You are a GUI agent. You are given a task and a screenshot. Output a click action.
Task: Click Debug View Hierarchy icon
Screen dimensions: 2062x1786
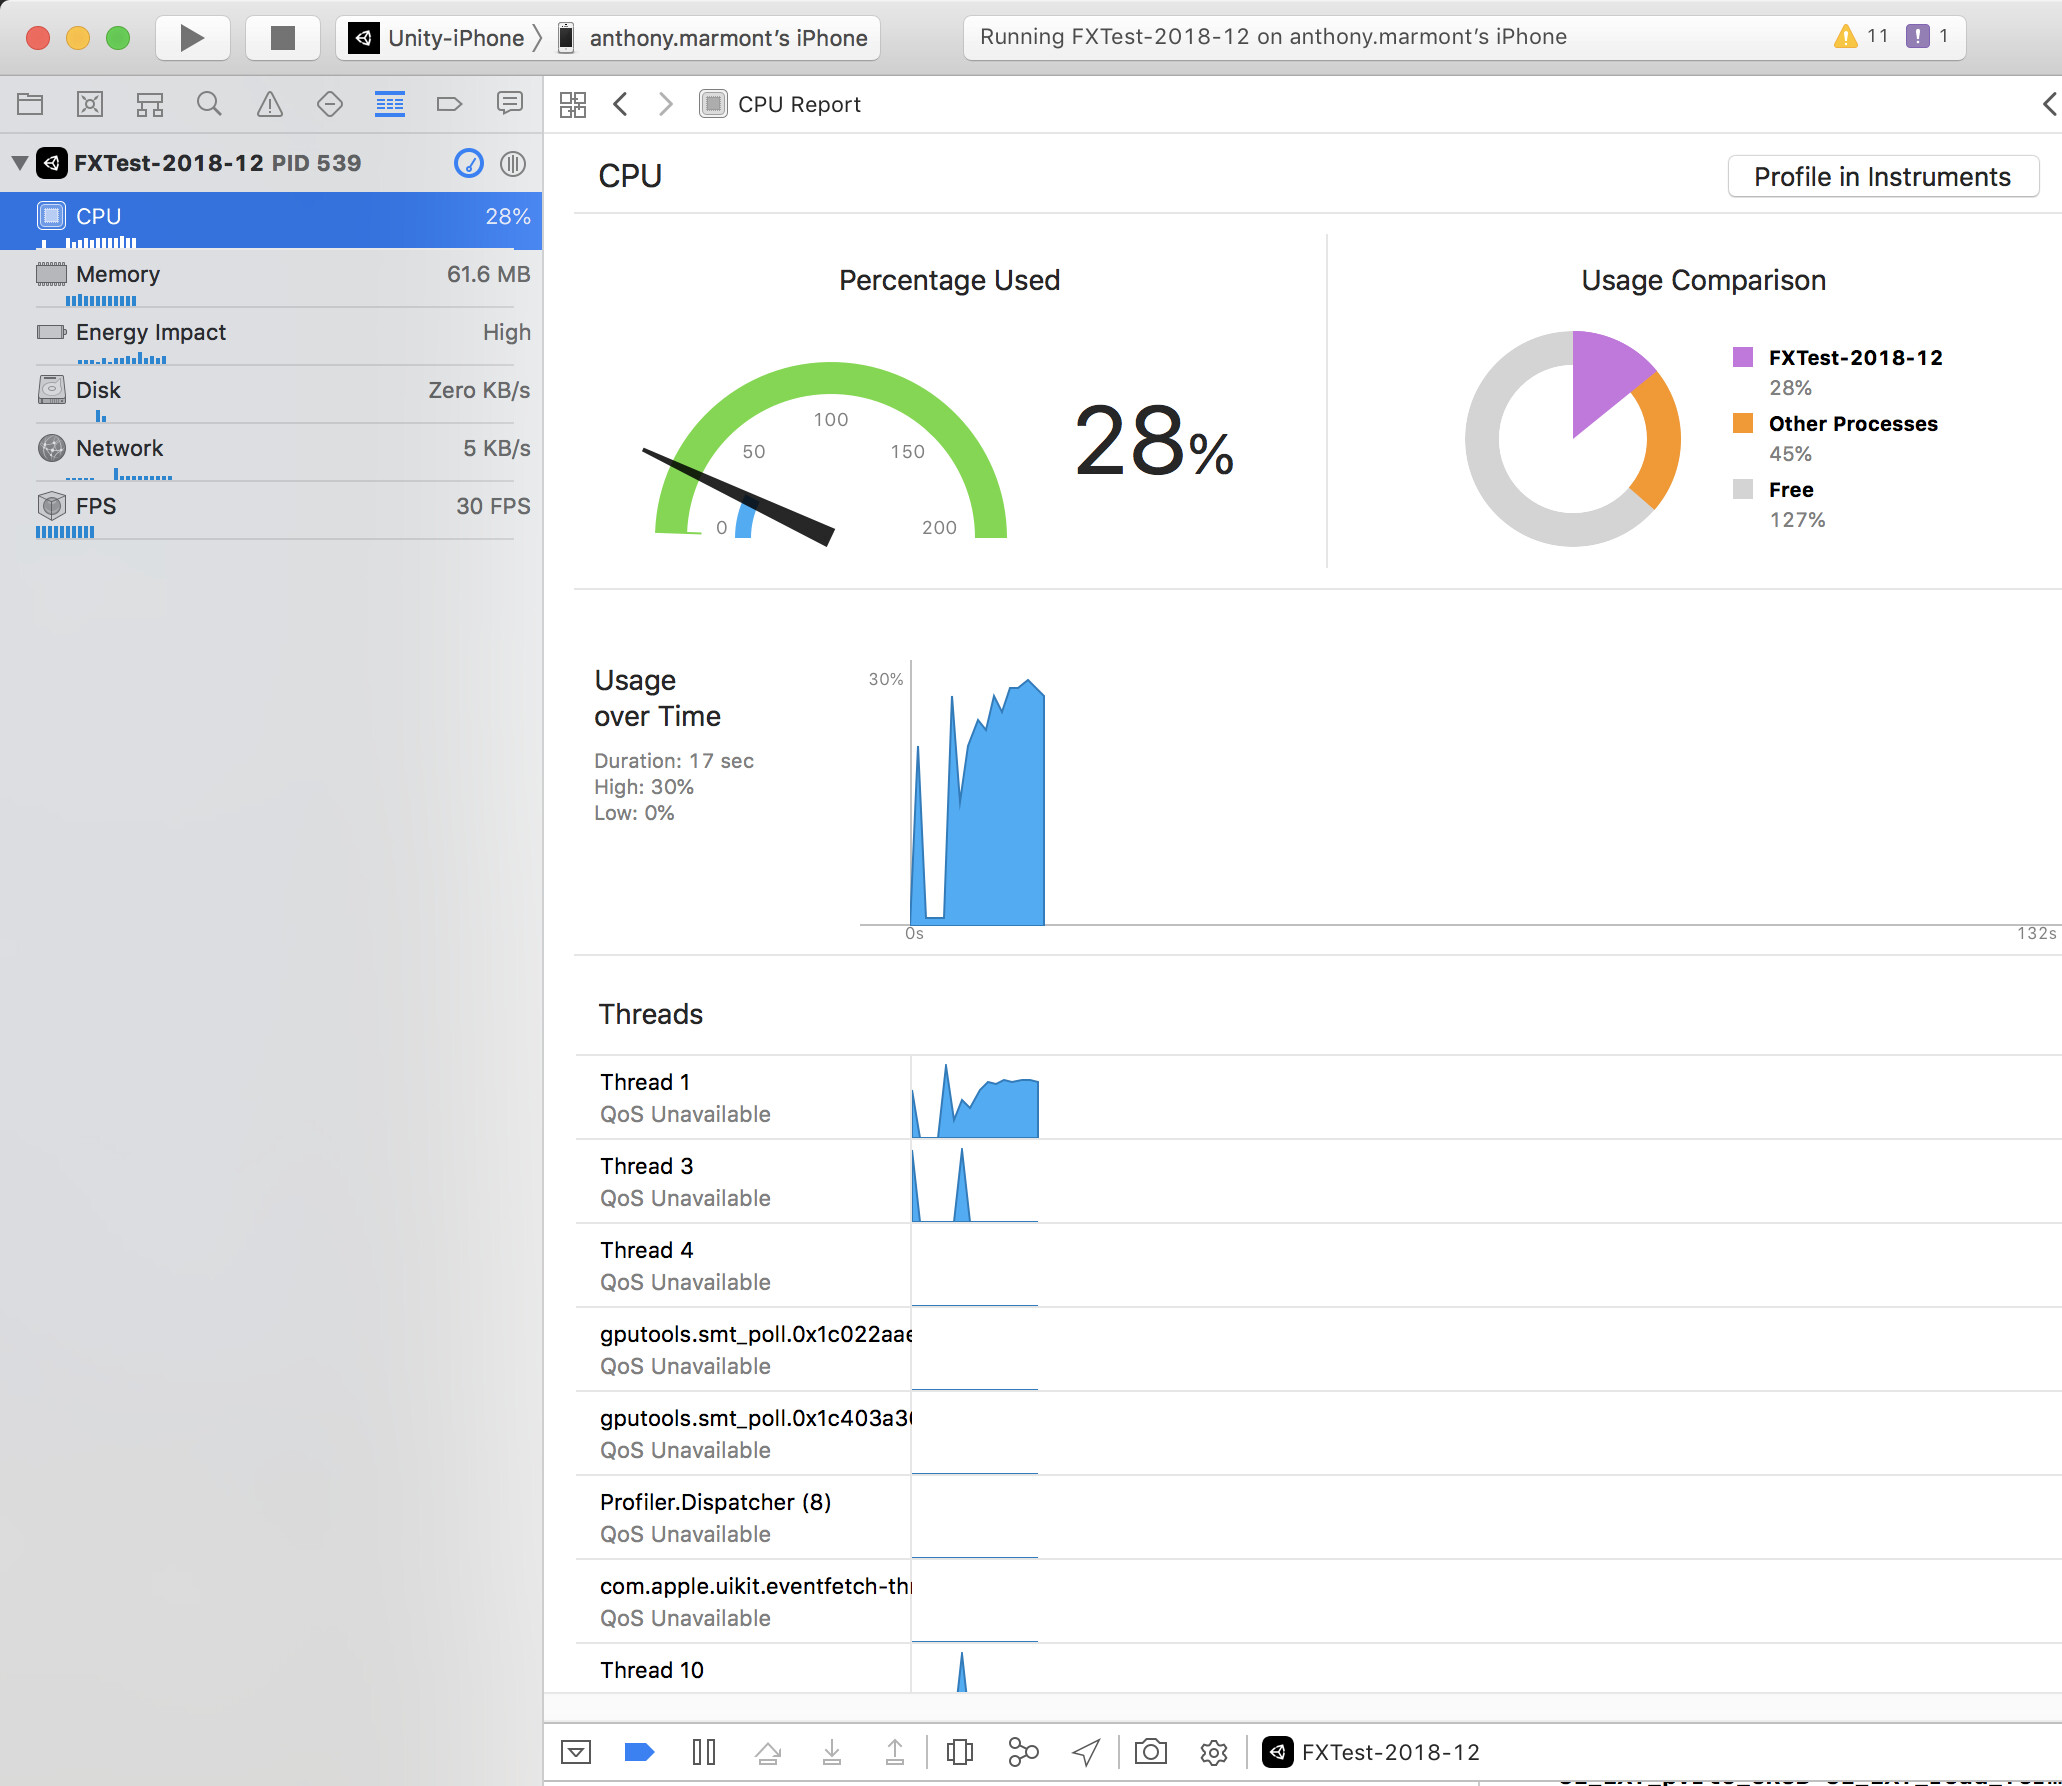(x=959, y=1752)
